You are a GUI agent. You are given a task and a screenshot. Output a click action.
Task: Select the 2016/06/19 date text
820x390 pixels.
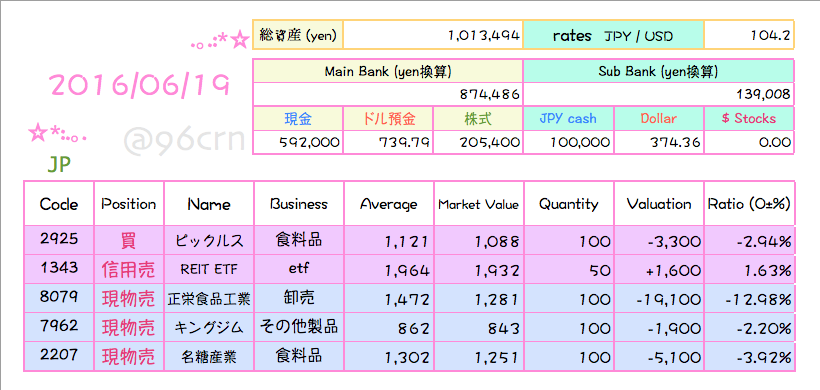(139, 84)
